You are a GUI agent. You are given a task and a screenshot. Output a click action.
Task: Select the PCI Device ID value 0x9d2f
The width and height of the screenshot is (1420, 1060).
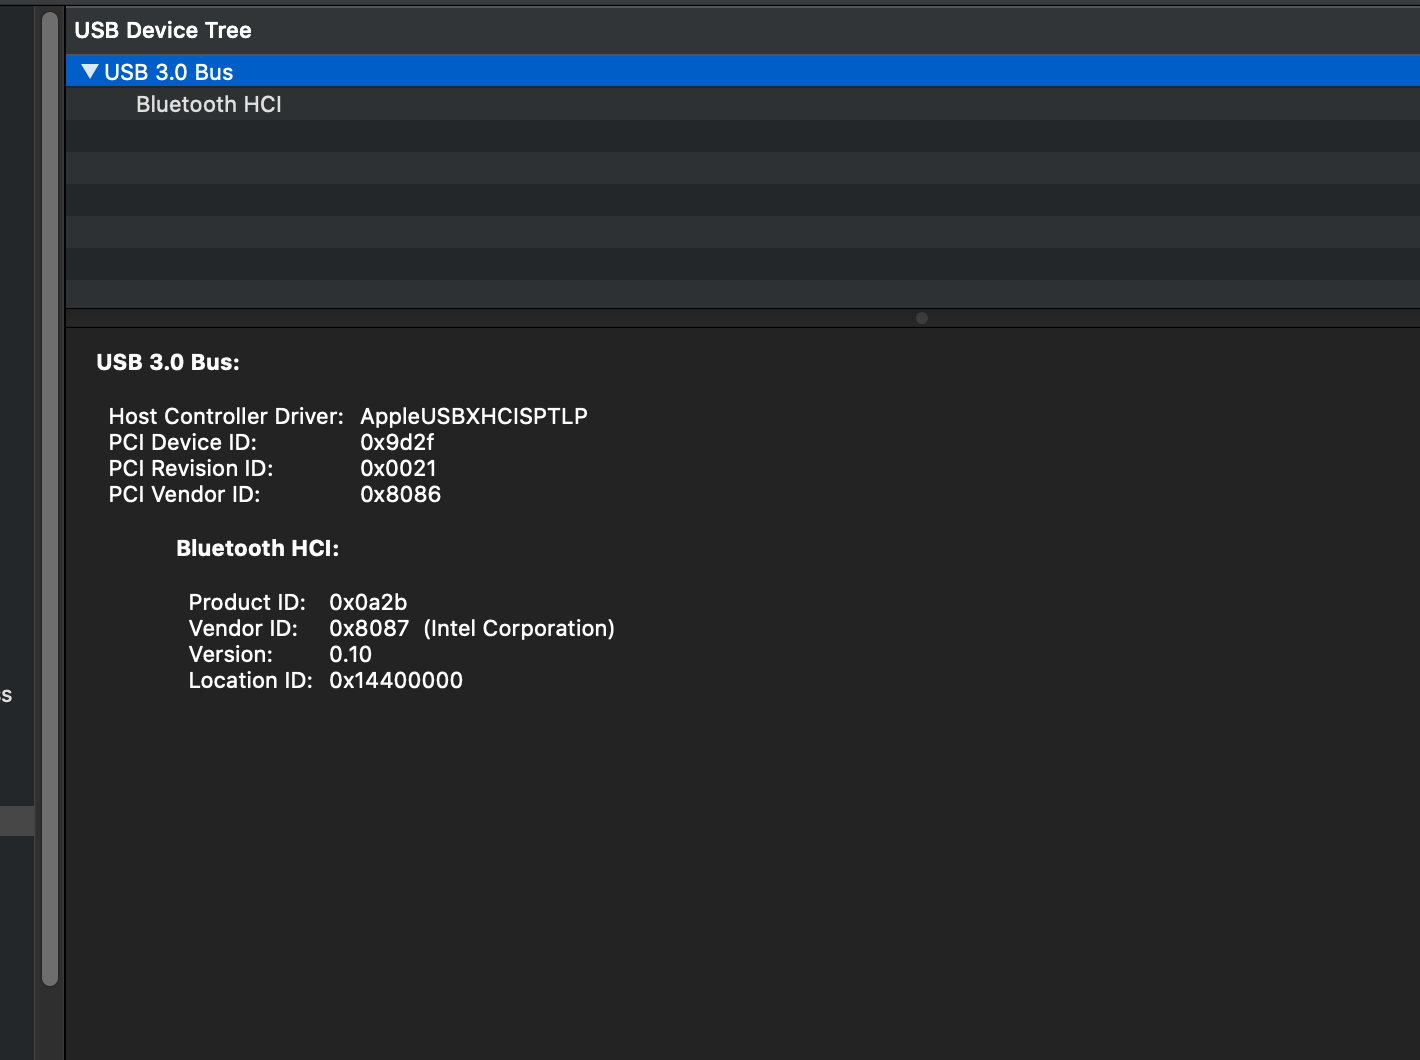tap(397, 442)
